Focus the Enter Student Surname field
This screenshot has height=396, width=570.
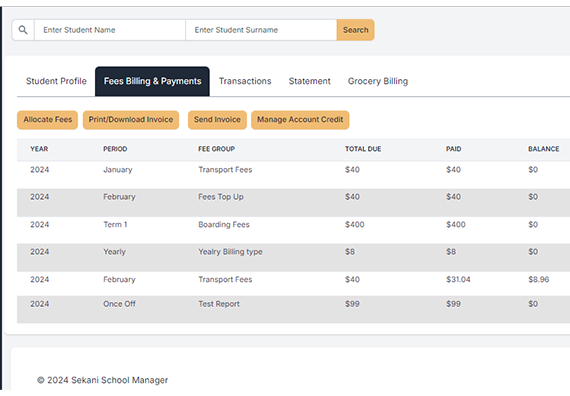click(261, 30)
